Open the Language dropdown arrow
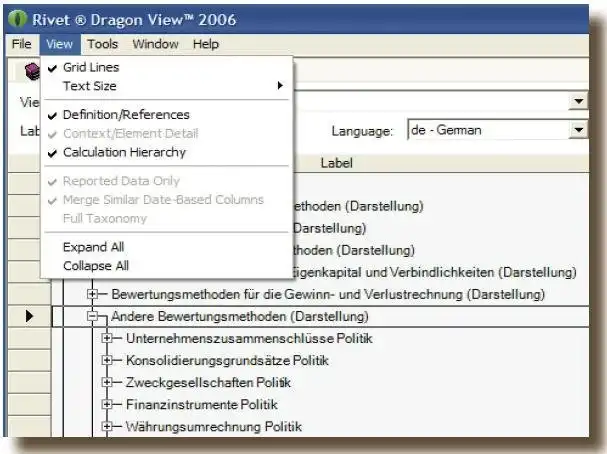The width and height of the screenshot is (607, 454). [578, 130]
